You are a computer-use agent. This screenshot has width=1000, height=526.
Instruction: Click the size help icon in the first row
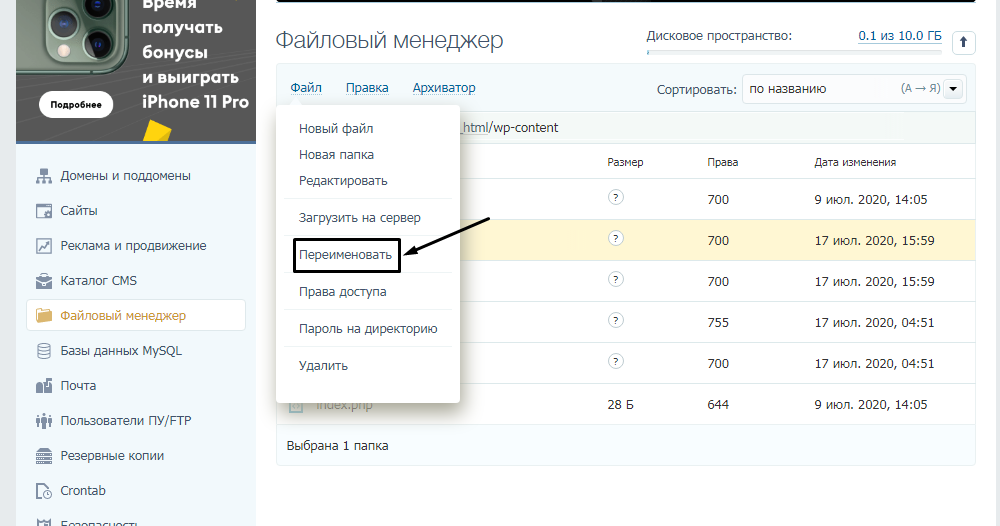pos(616,198)
